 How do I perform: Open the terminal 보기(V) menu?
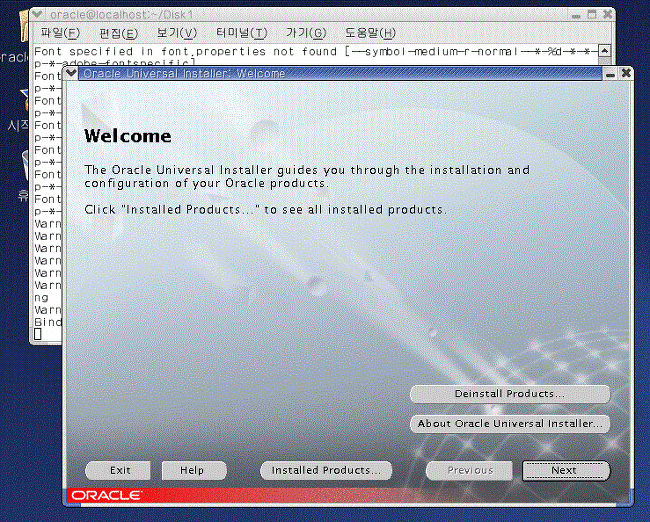click(x=177, y=33)
